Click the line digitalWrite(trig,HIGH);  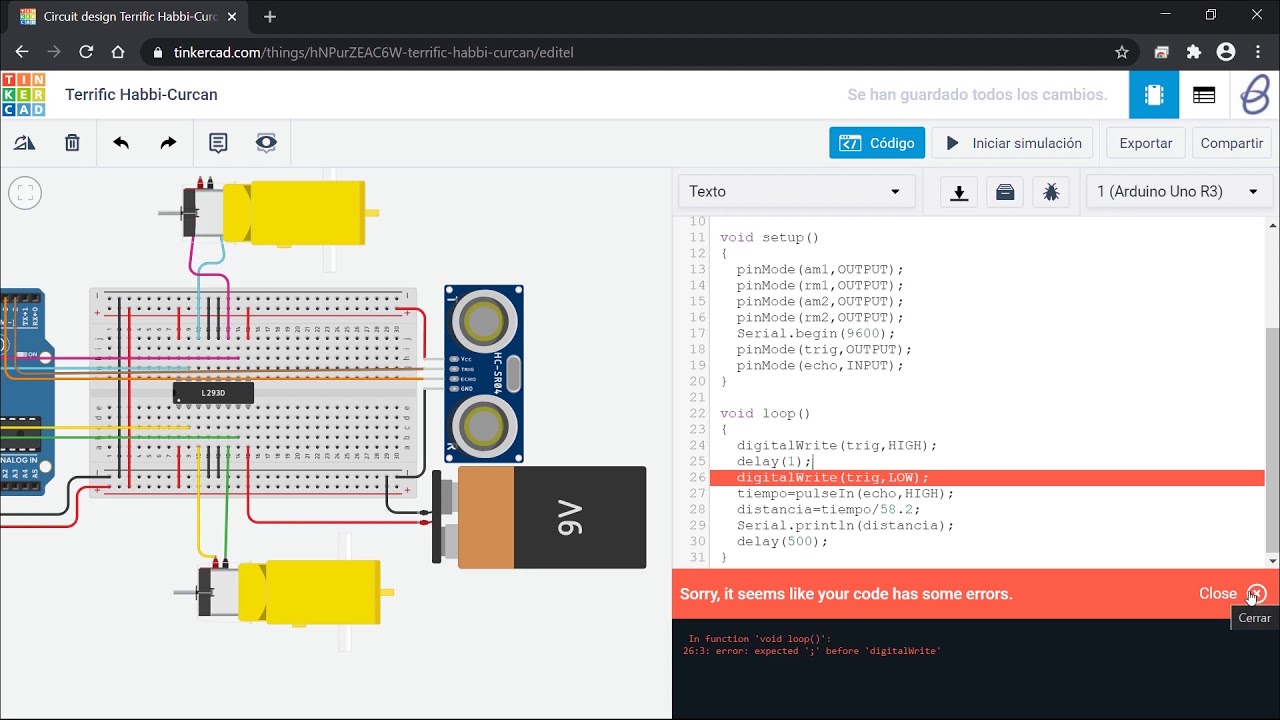pyautogui.click(x=837, y=446)
